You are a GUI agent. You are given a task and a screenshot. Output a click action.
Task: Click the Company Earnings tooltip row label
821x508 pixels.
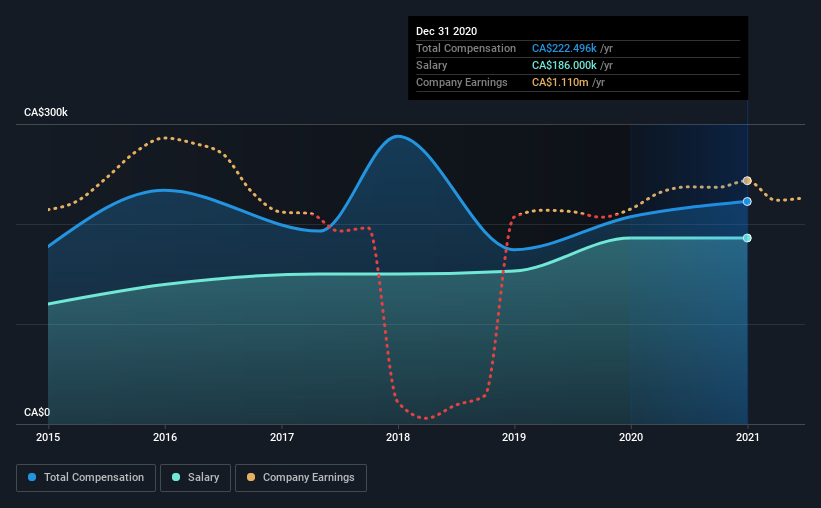(x=462, y=82)
